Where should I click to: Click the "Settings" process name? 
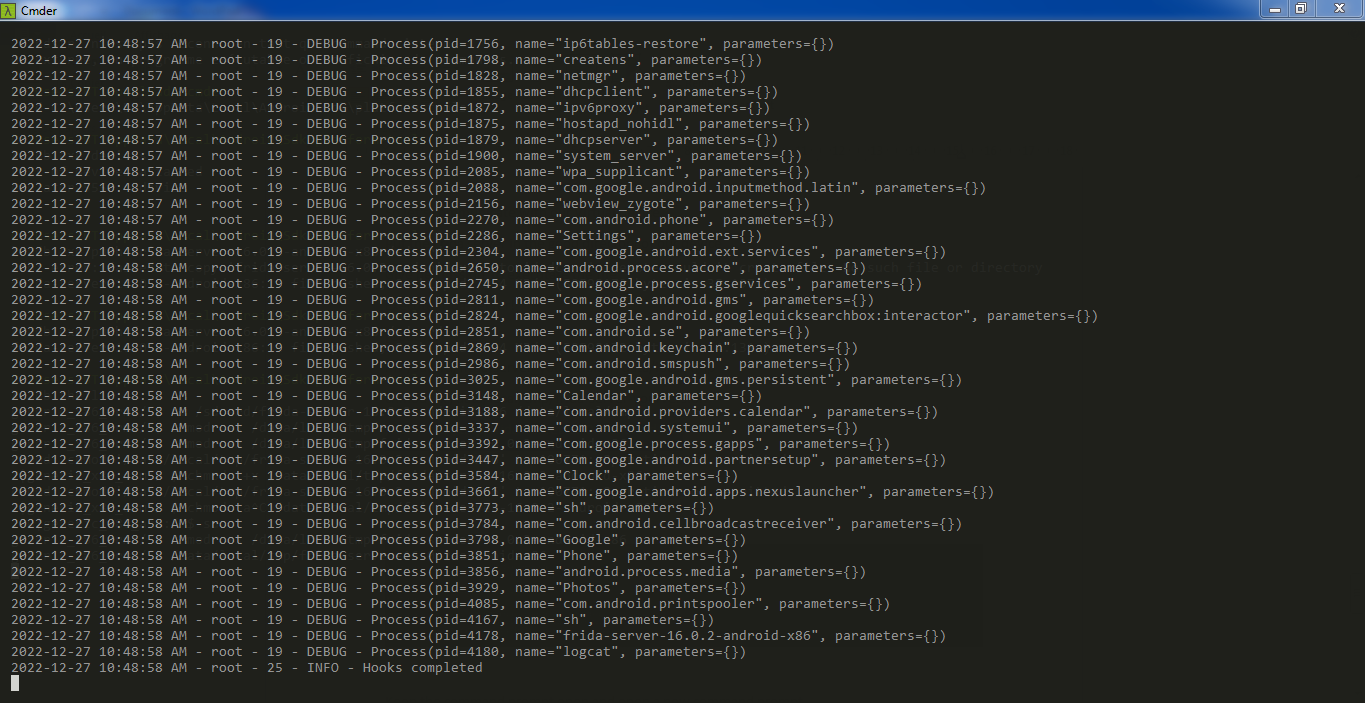[595, 236]
